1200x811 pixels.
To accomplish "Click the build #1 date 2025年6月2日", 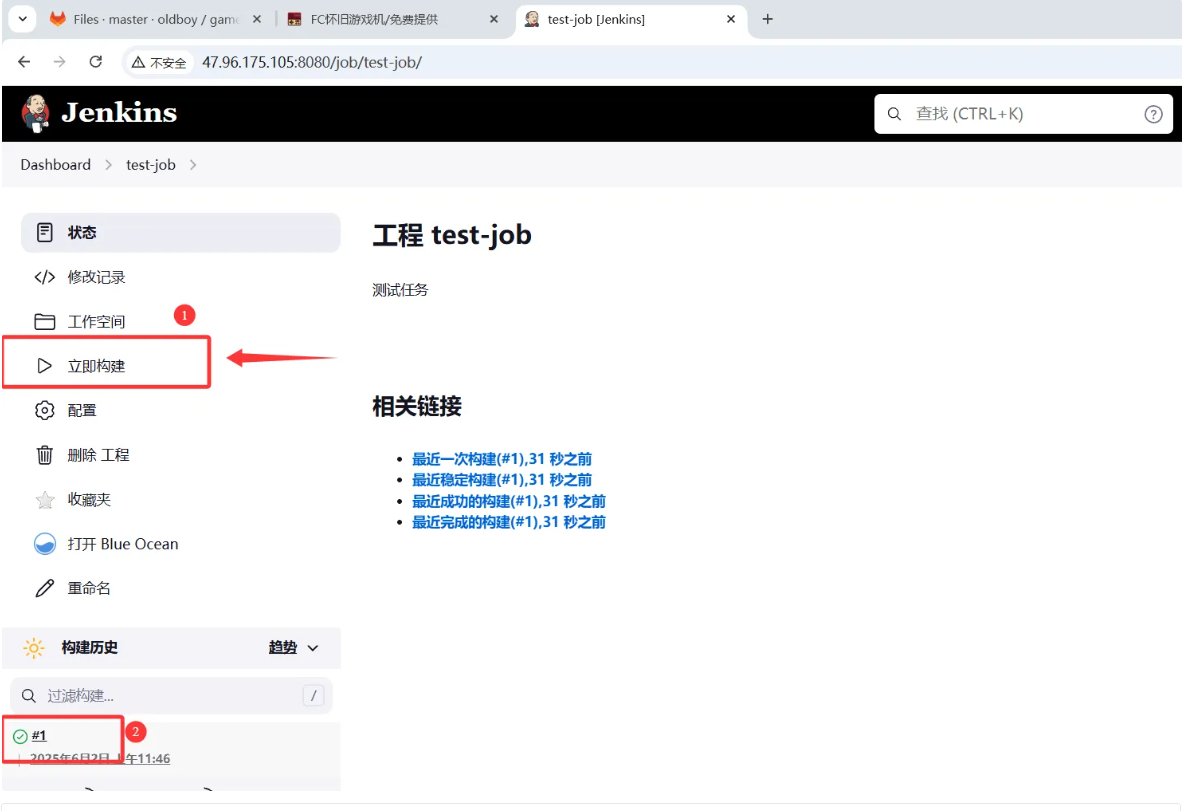I will tap(100, 759).
